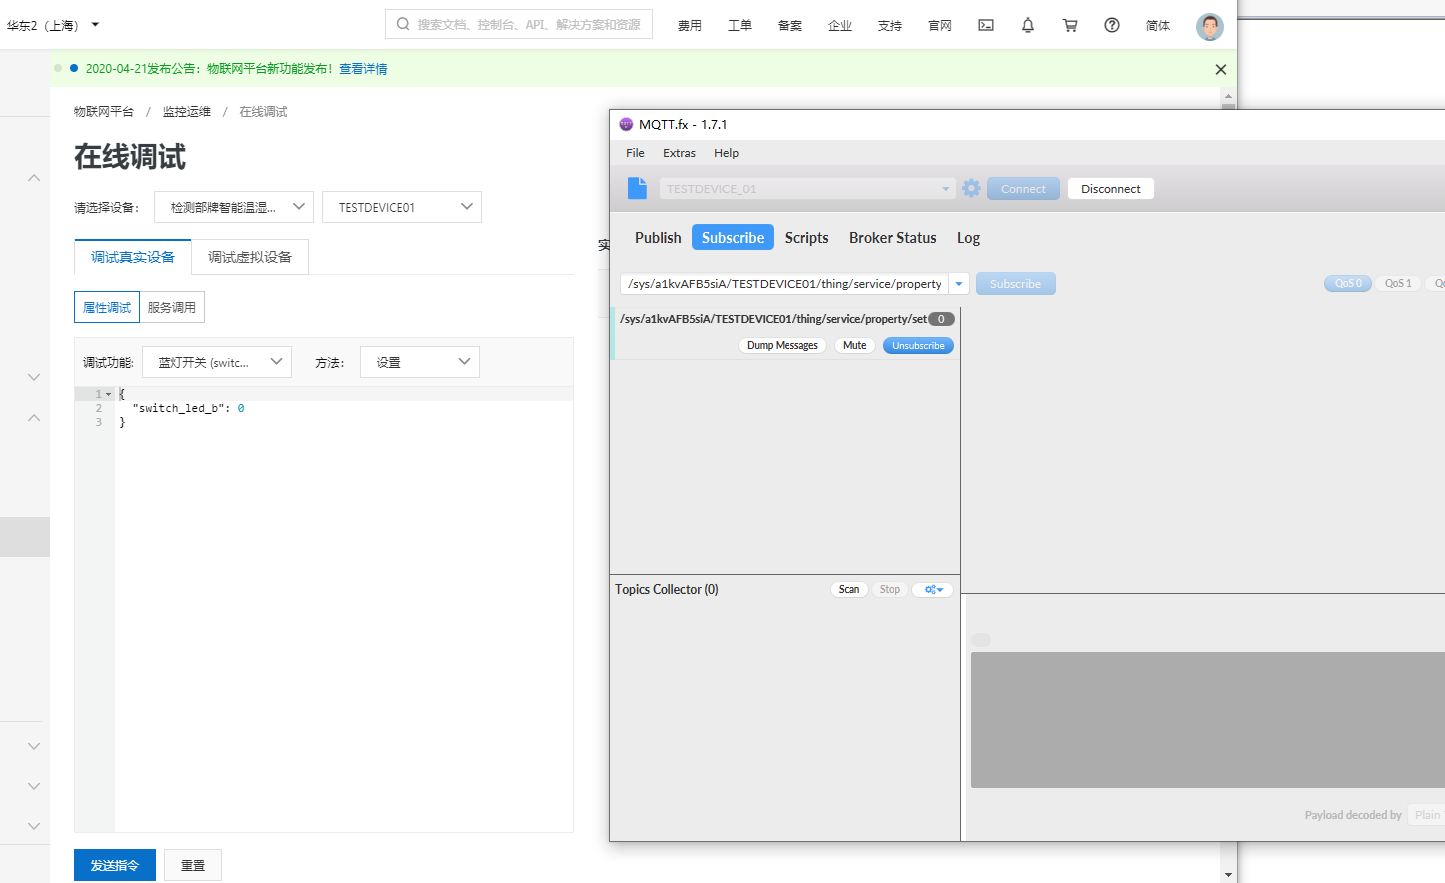The image size is (1445, 883).
Task: Open the 调试功能 dropdown 蓝灯开关
Action: pos(217,362)
